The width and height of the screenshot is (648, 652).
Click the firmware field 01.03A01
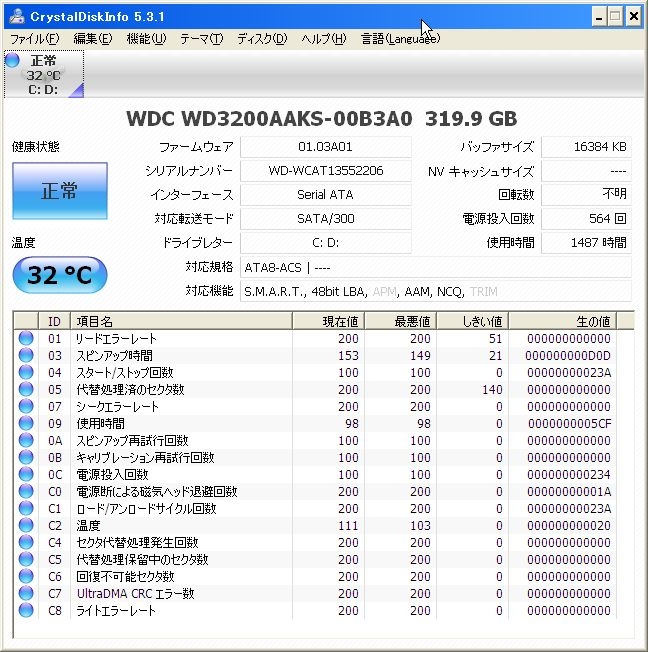point(326,147)
